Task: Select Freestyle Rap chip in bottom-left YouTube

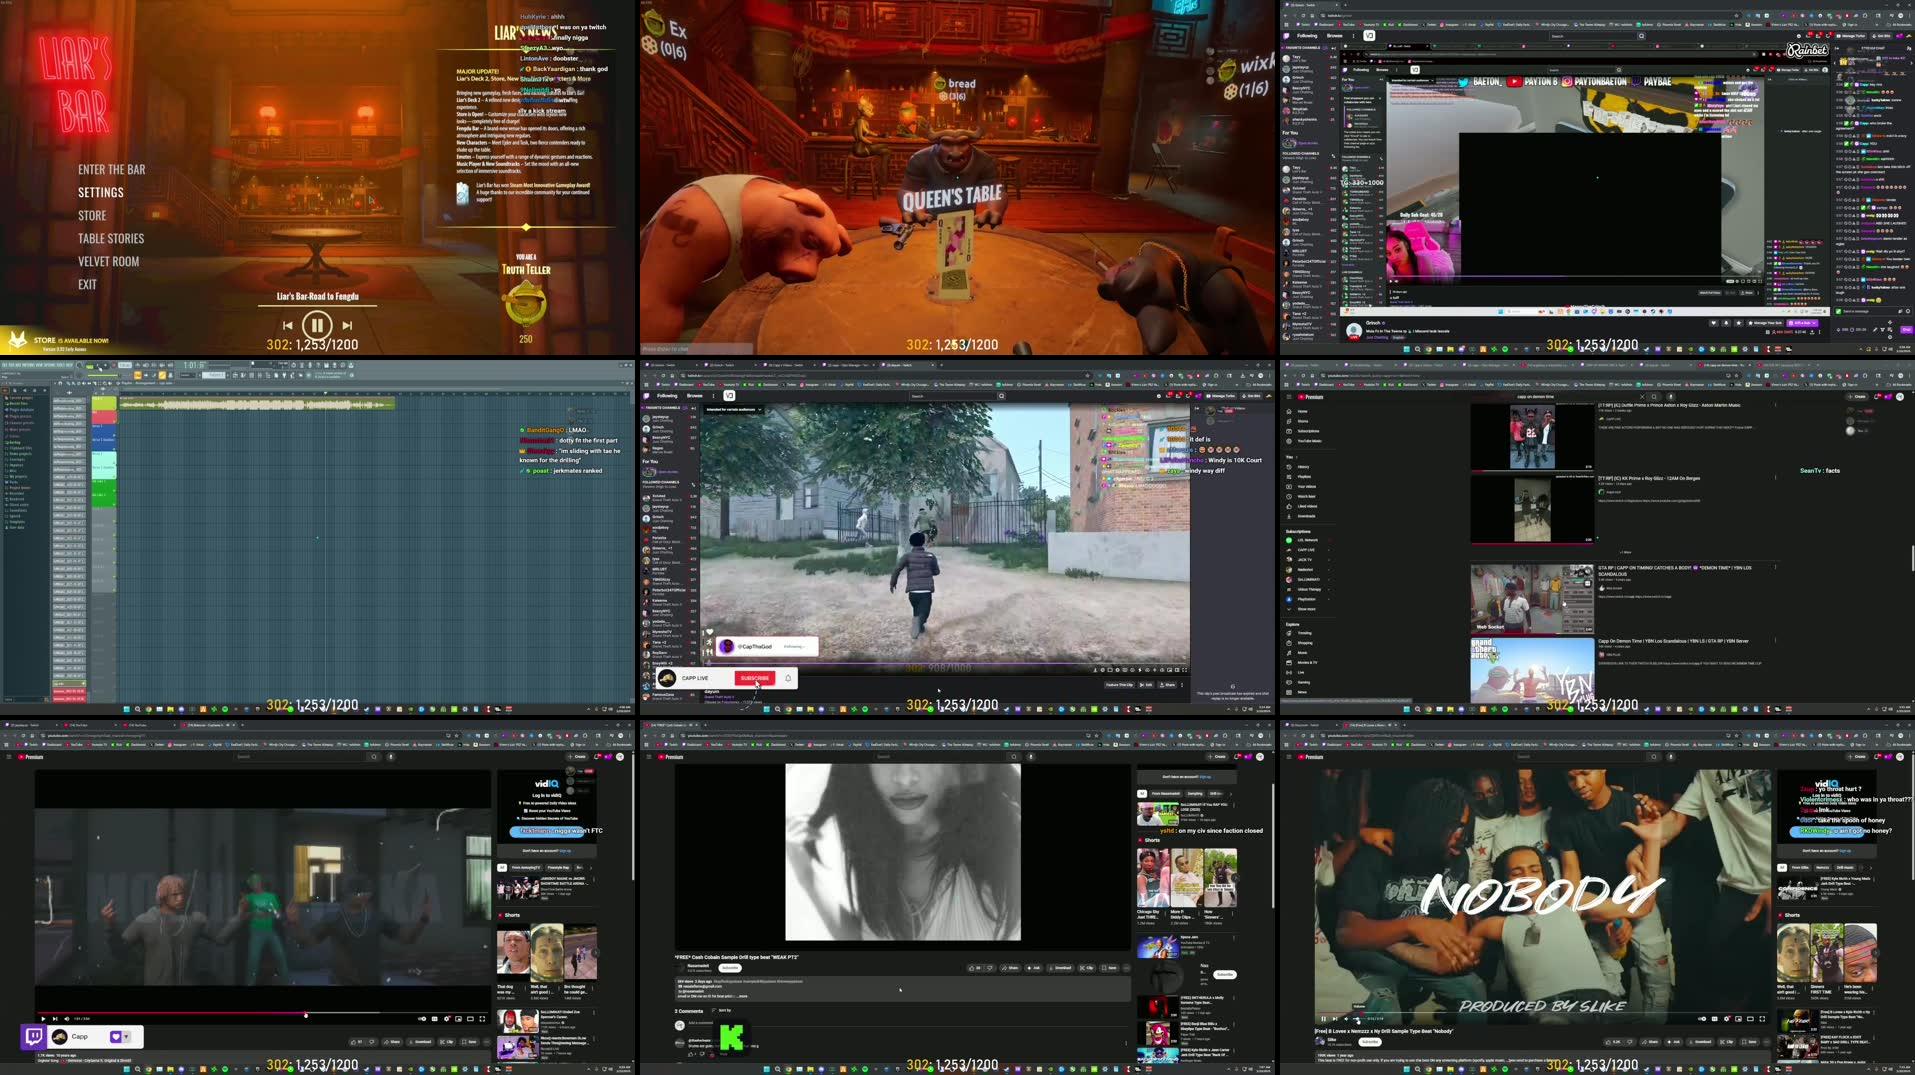Action: tap(558, 867)
